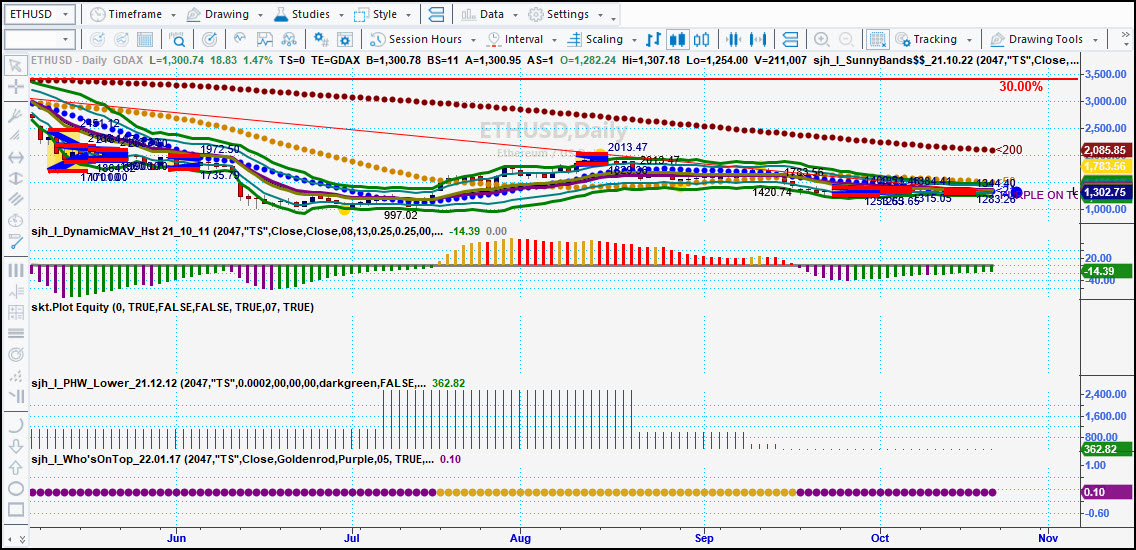The height and width of the screenshot is (550, 1136).
Task: Click the stacked panels icon in top toolbar
Action: (437, 14)
